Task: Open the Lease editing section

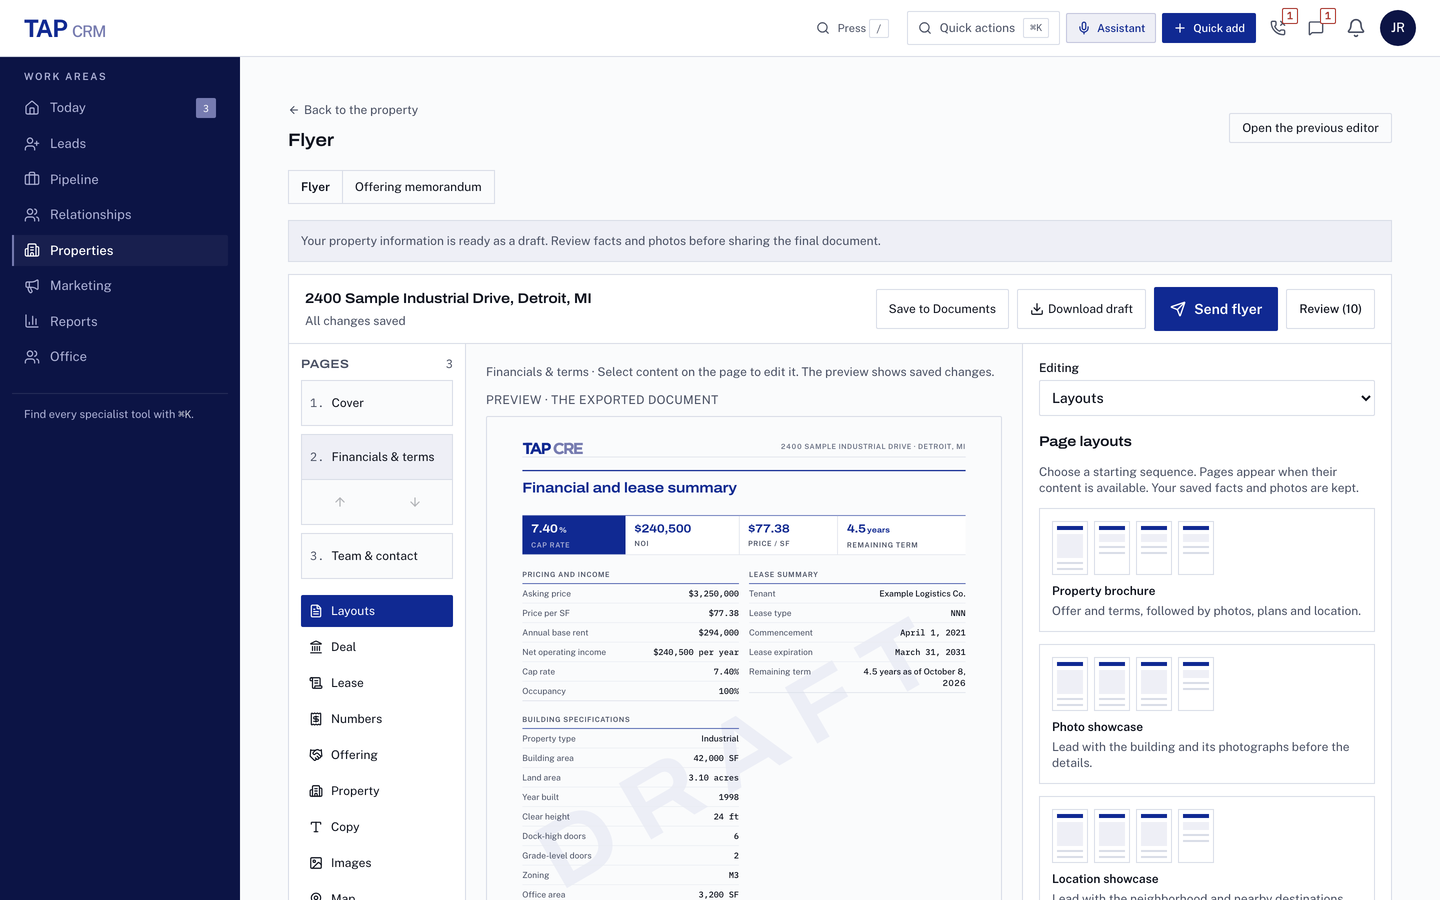Action: click(377, 683)
